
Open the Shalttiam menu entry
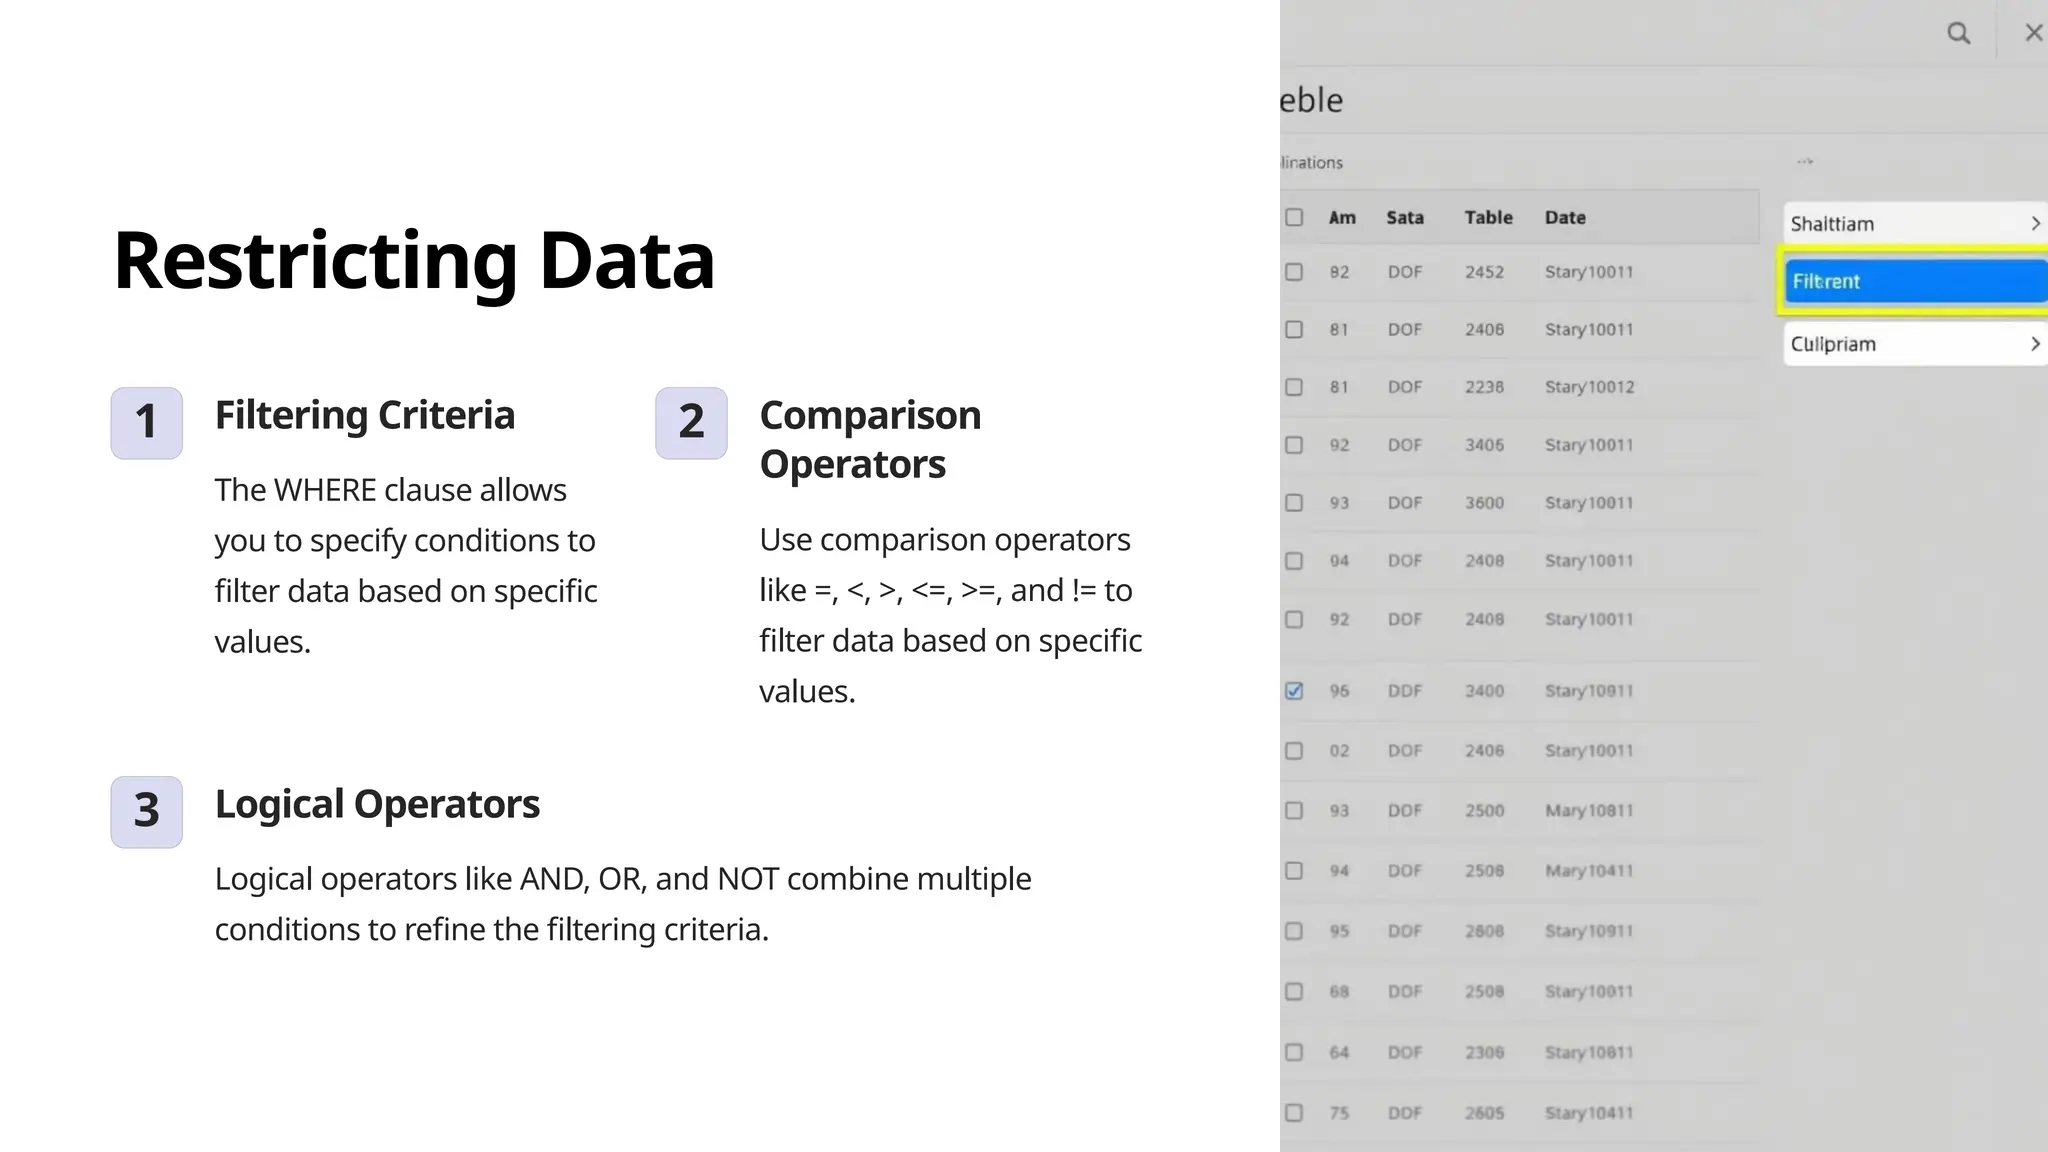tap(1880, 224)
